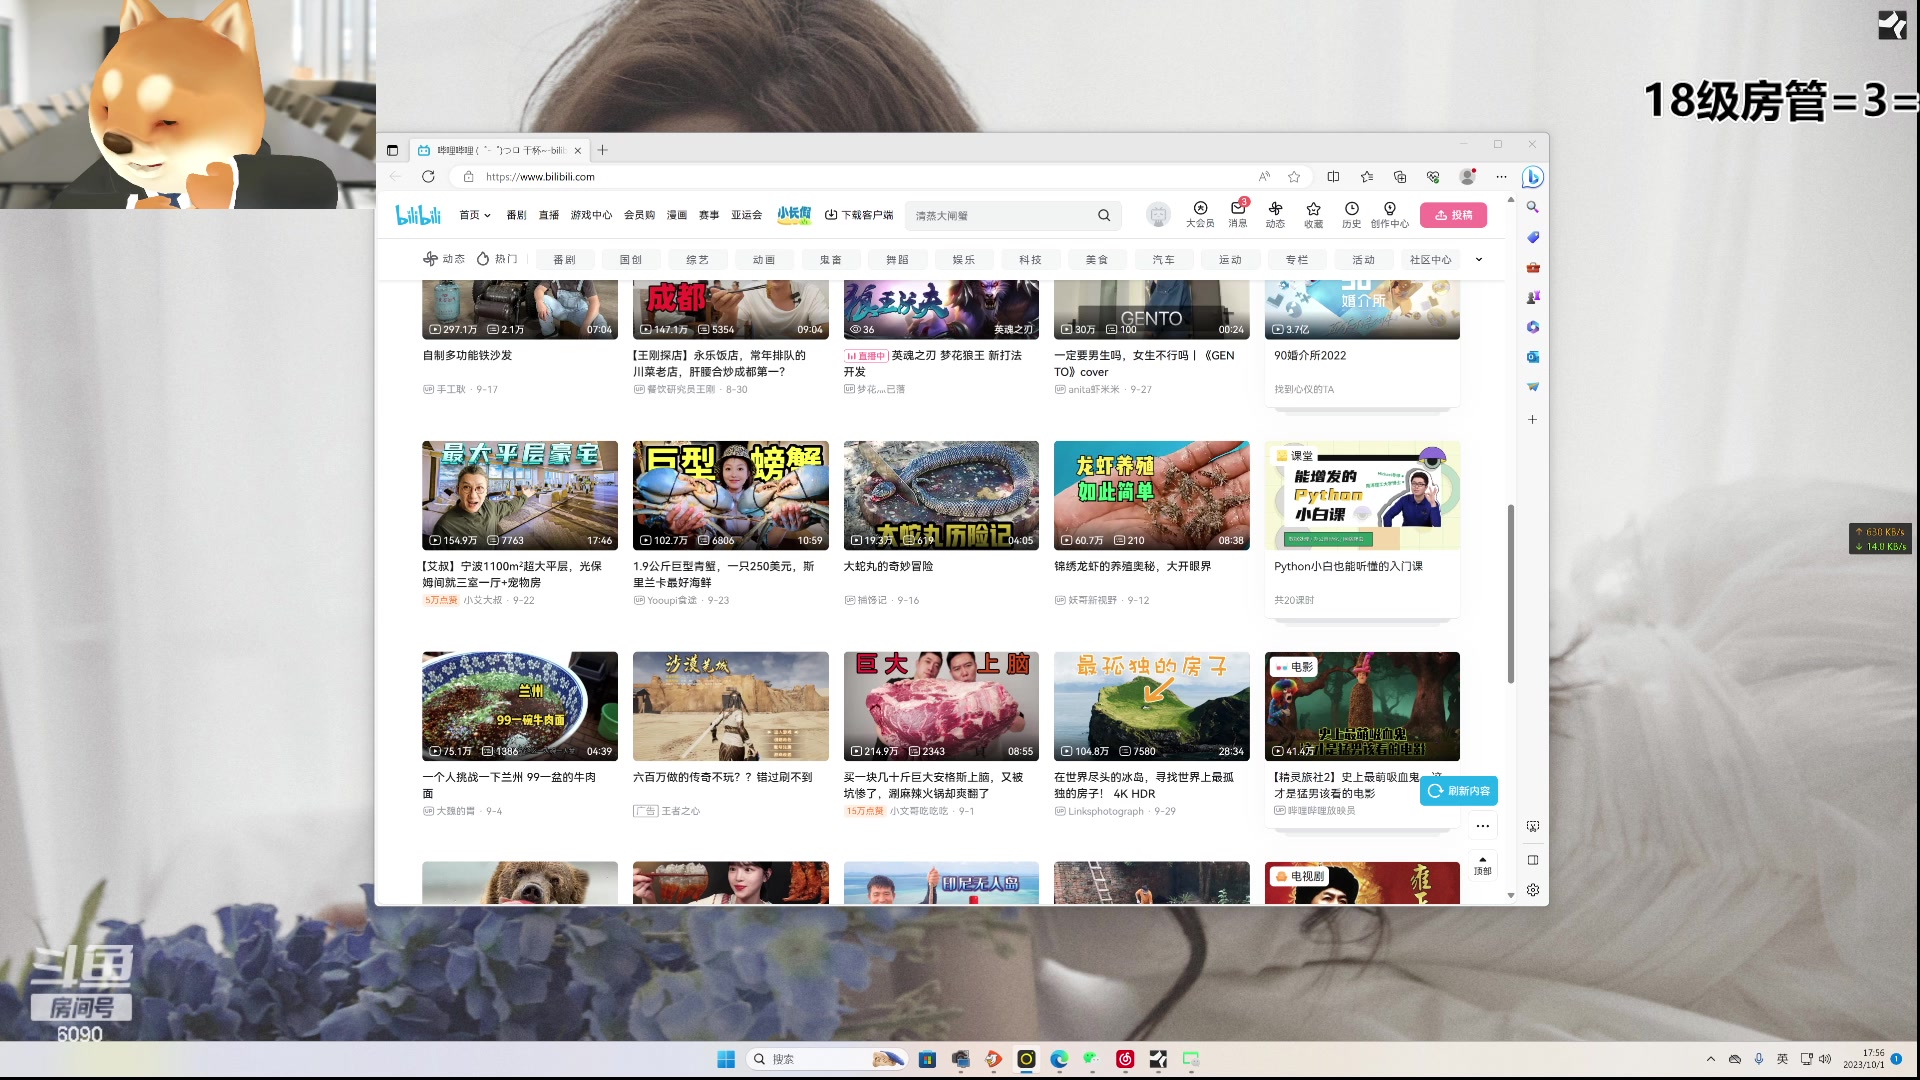The image size is (1920, 1080).
Task: Open the 热门 trending link
Action: pyautogui.click(x=497, y=259)
